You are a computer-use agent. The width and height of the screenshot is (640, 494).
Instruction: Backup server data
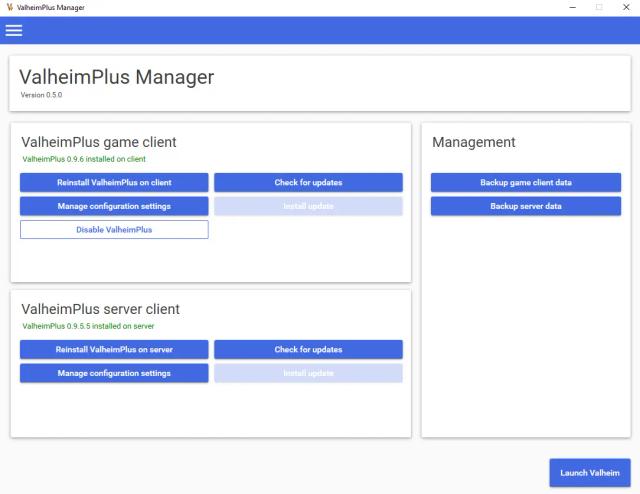pos(526,206)
